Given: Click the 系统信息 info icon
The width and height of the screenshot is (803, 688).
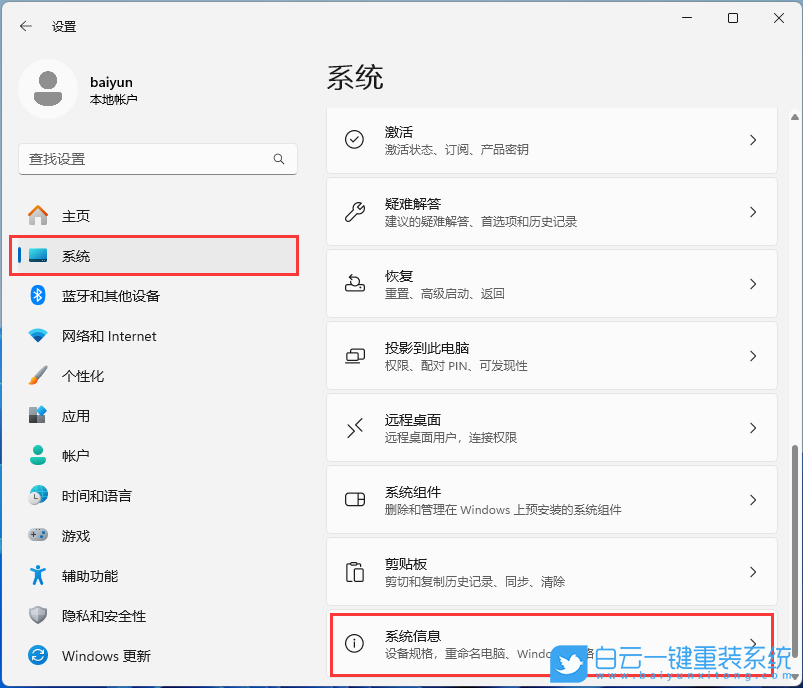Looking at the screenshot, I should point(354,643).
